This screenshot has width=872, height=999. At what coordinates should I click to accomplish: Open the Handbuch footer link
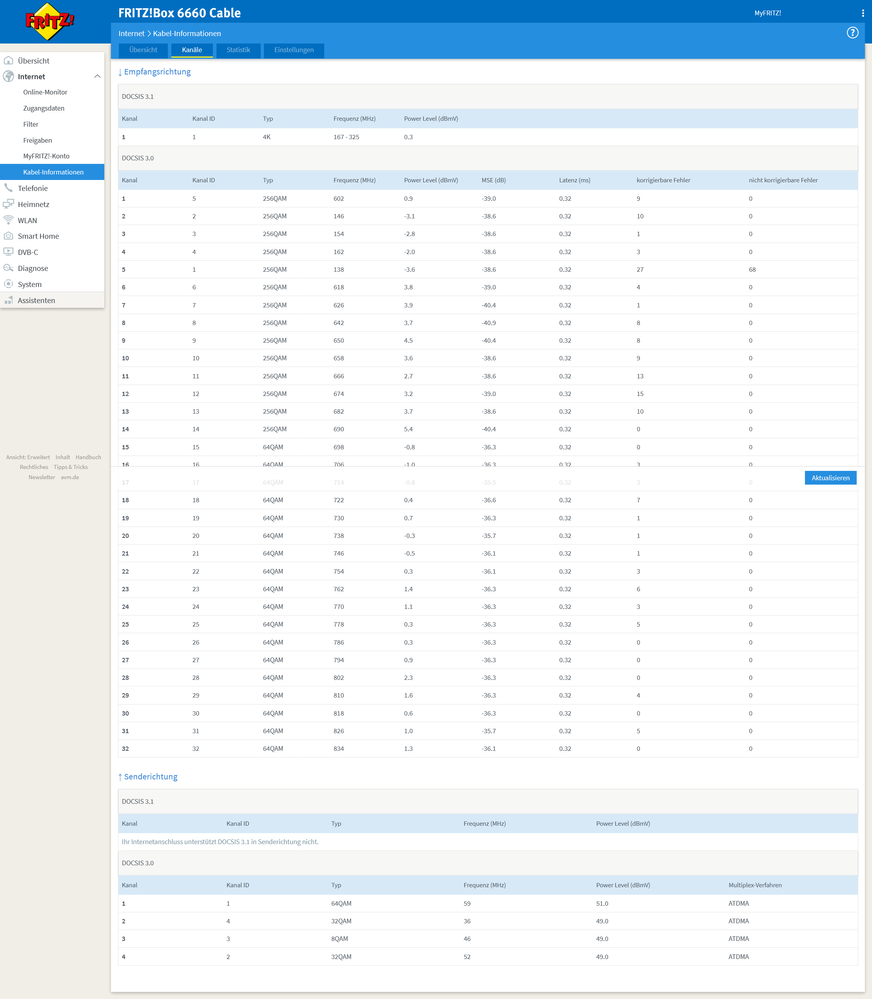pyautogui.click(x=88, y=457)
